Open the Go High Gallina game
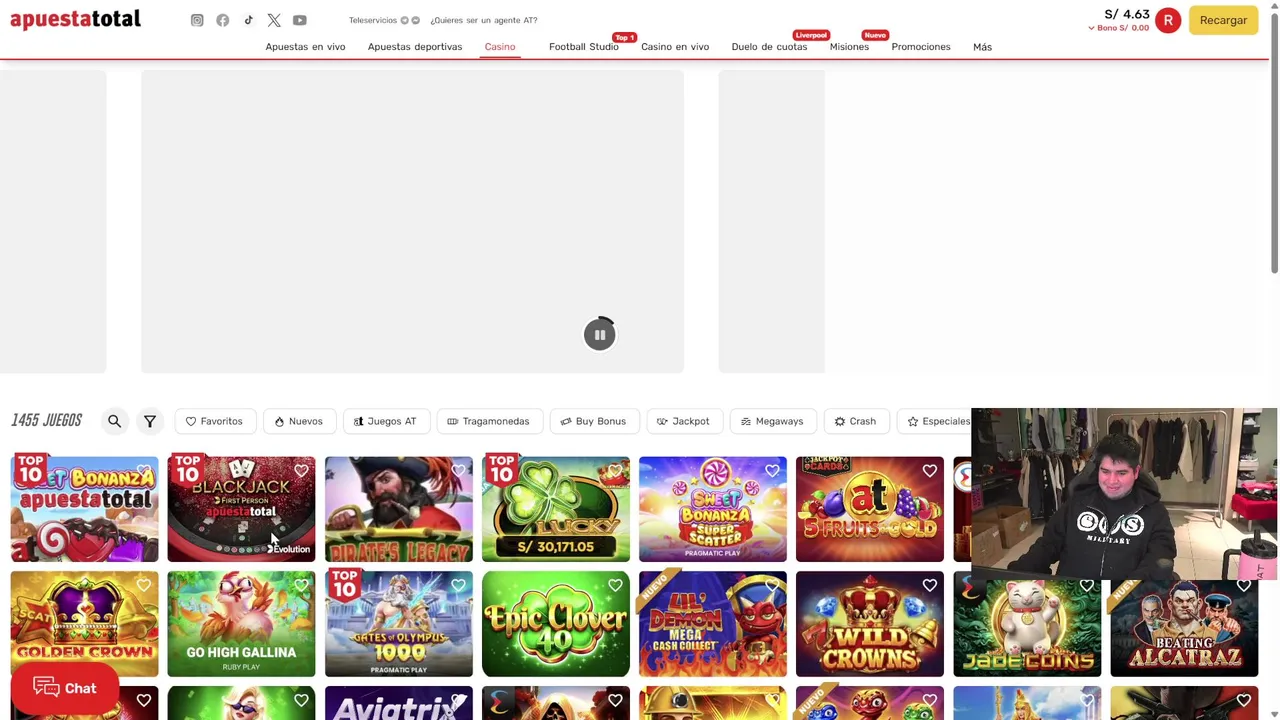The height and width of the screenshot is (720, 1280). [x=241, y=624]
